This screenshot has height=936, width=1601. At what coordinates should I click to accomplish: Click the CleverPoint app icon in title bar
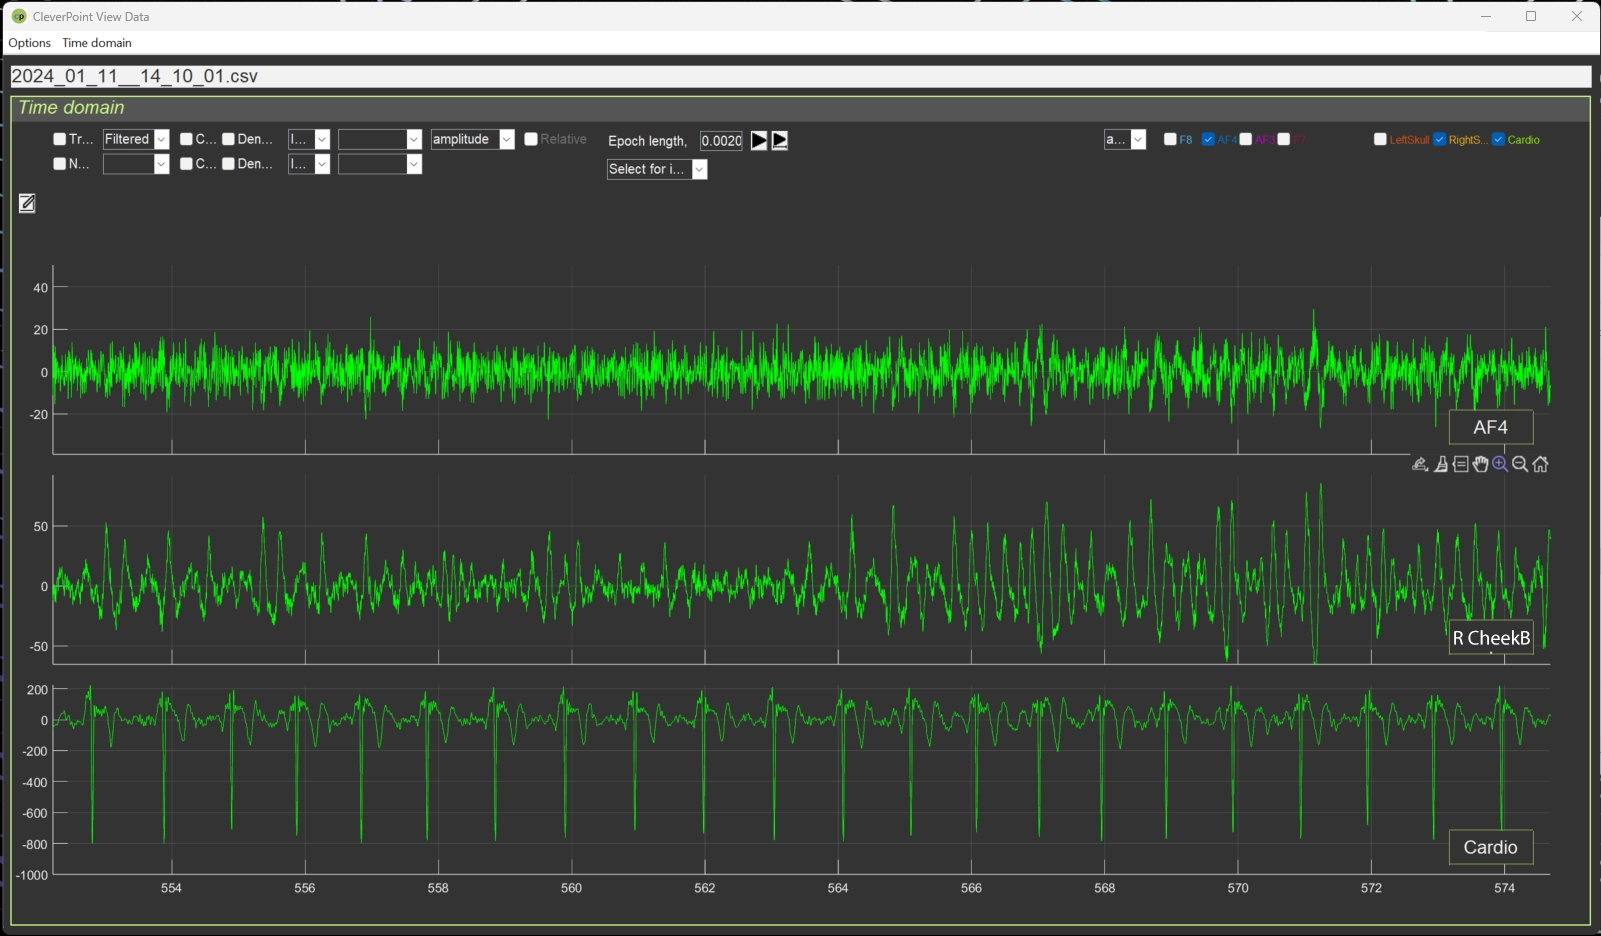coord(18,16)
